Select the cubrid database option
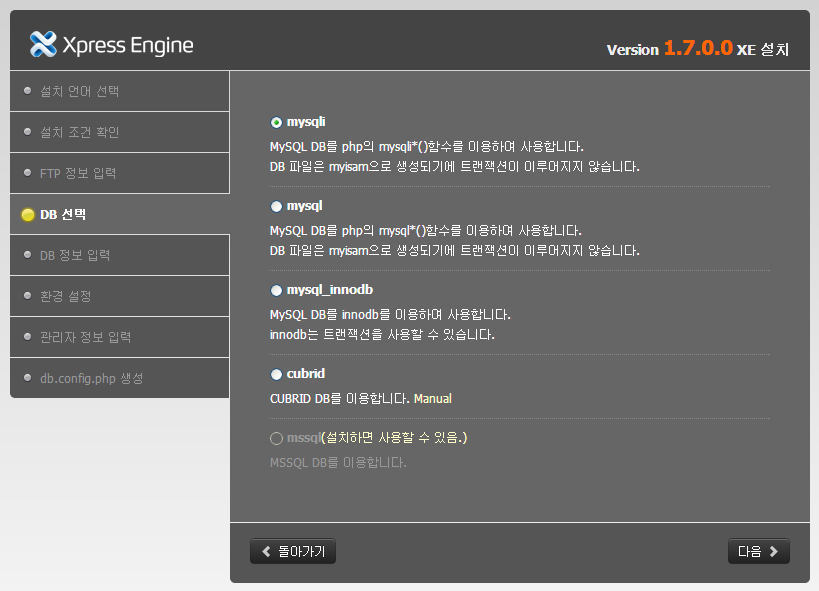This screenshot has height=591, width=819. click(x=274, y=374)
